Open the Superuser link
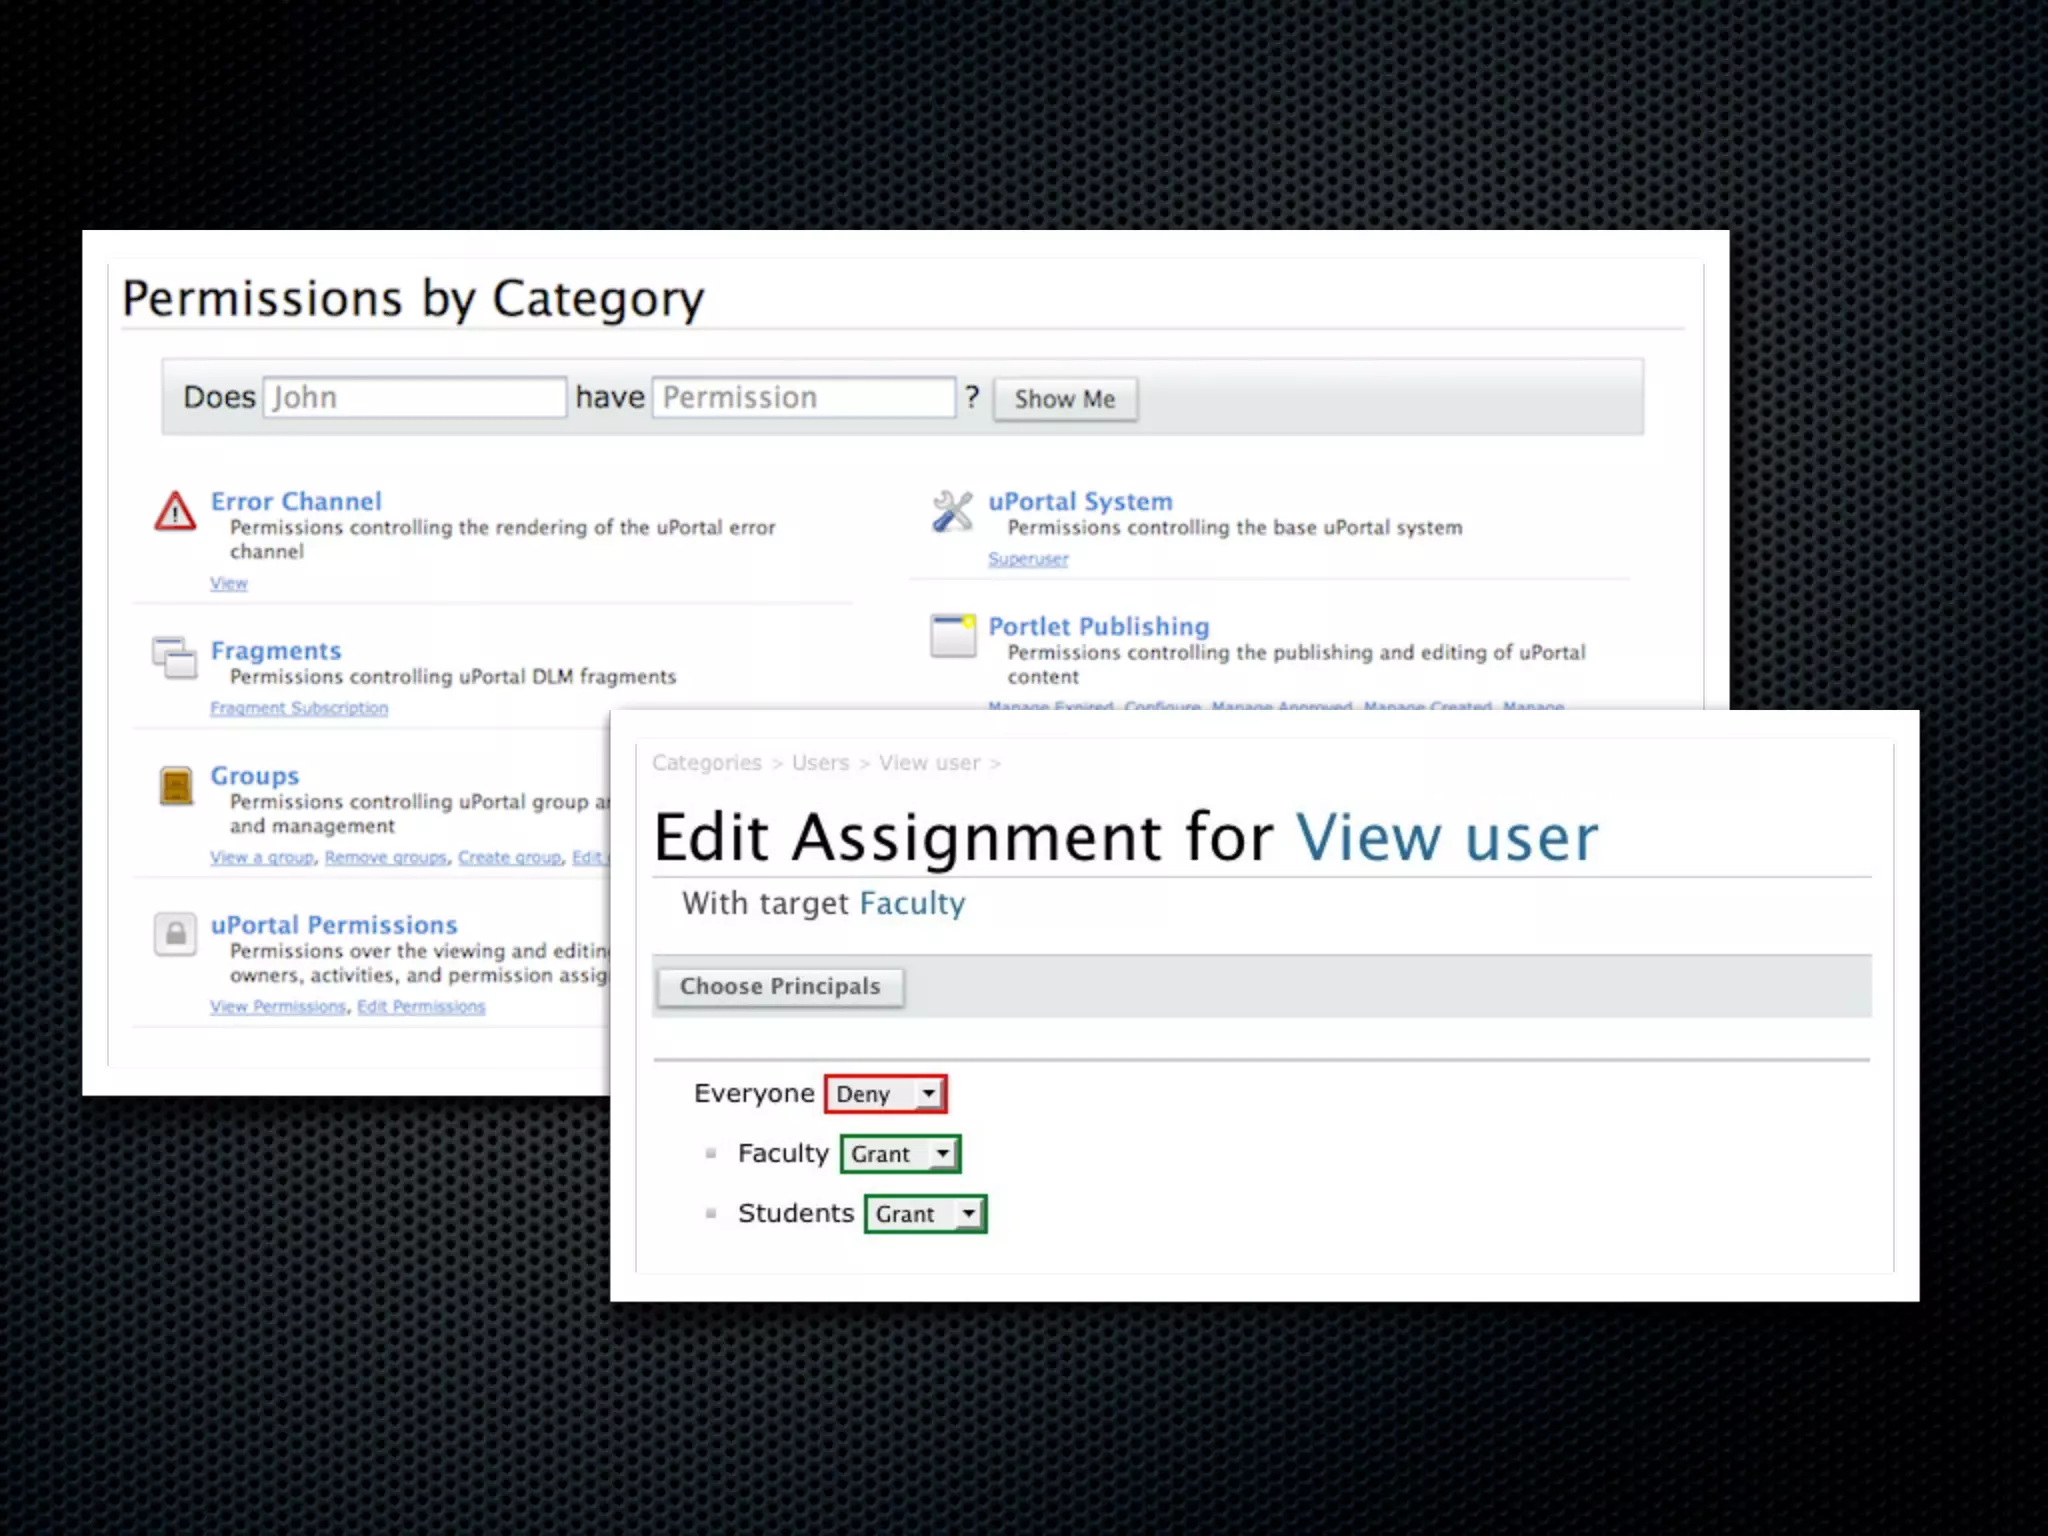Viewport: 2048px width, 1536px height. coord(1028,559)
